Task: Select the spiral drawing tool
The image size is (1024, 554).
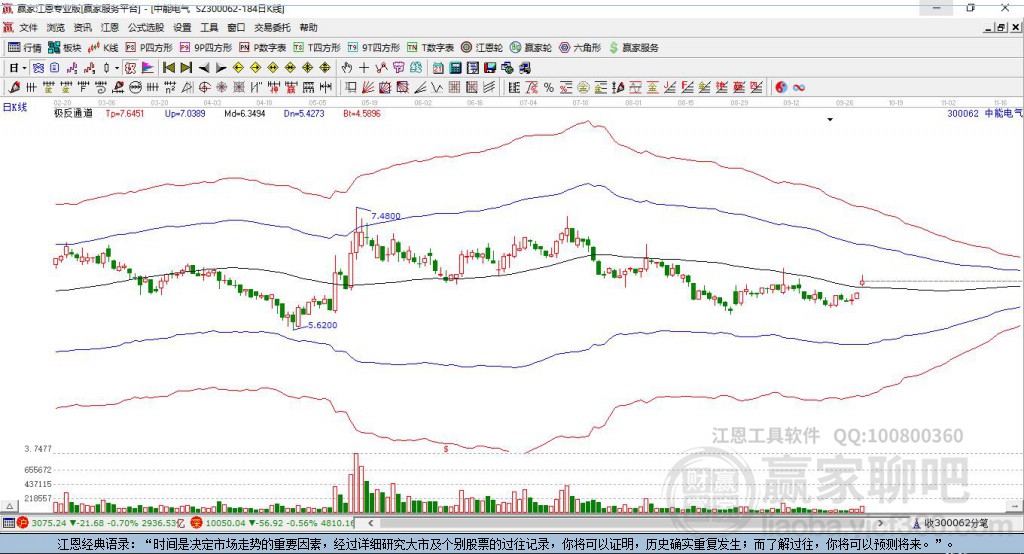Action: tap(101, 88)
